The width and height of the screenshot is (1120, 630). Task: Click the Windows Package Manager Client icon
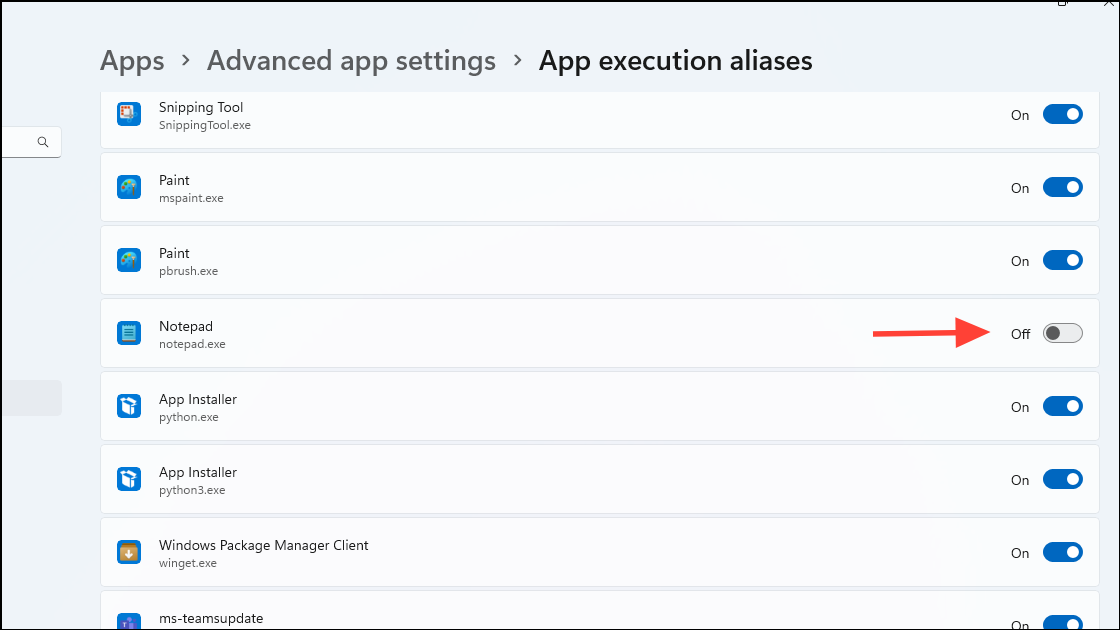pos(129,552)
